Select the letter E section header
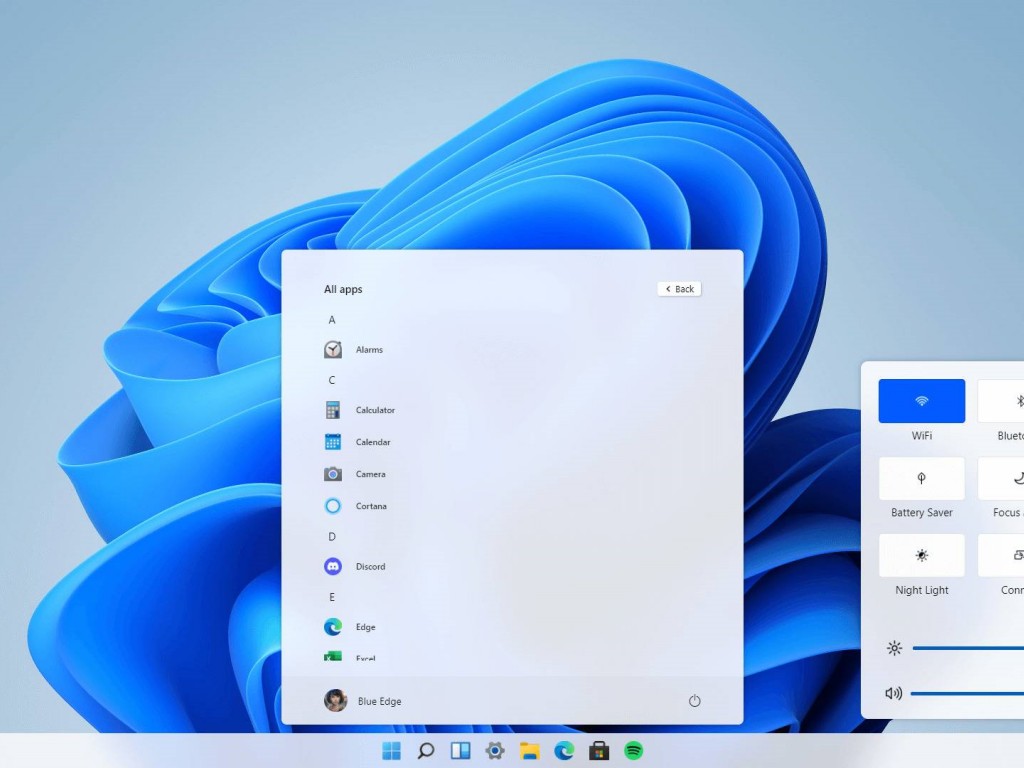The height and width of the screenshot is (768, 1024). [x=331, y=596]
